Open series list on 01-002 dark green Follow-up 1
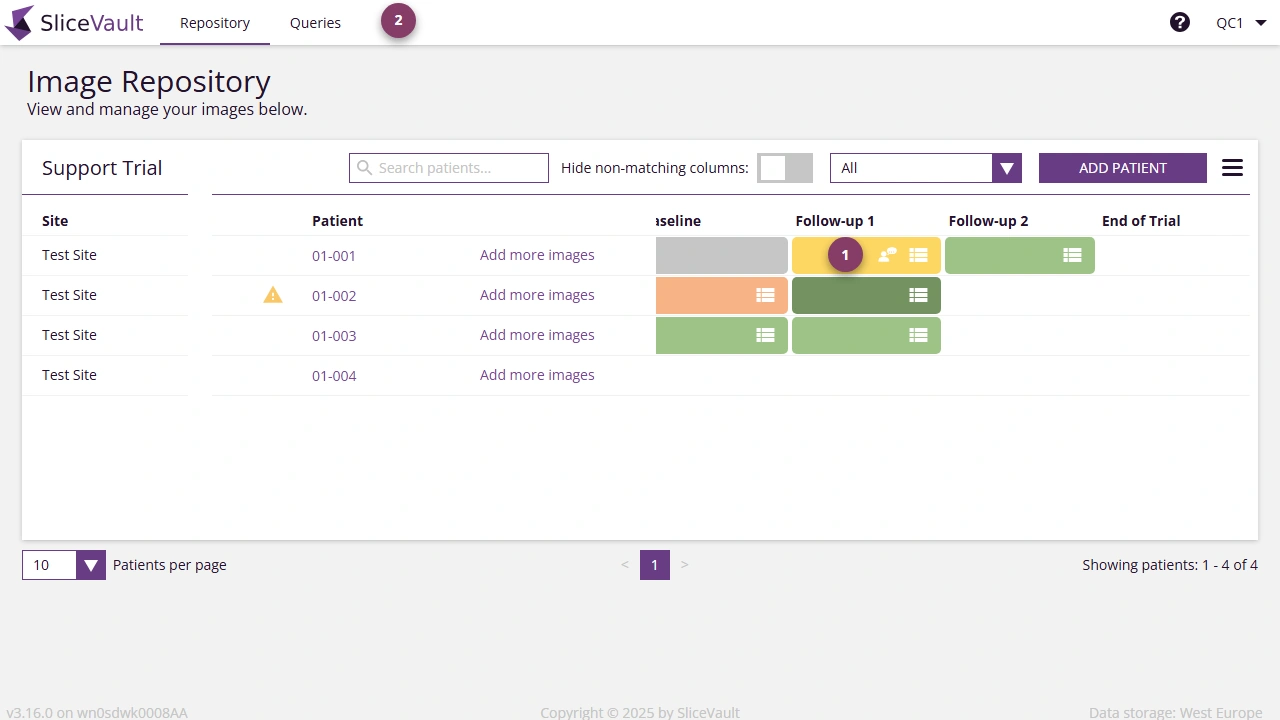Image resolution: width=1280 pixels, height=720 pixels. coord(918,295)
